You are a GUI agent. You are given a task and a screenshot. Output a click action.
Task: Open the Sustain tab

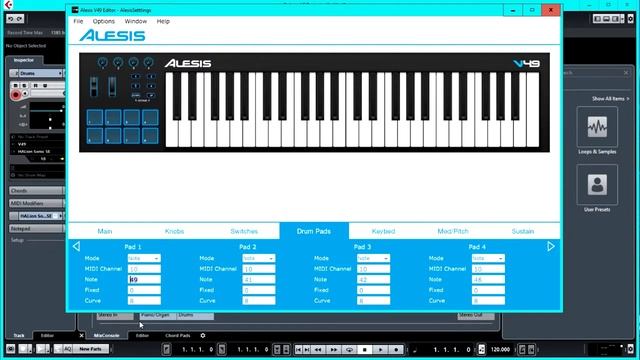523,231
